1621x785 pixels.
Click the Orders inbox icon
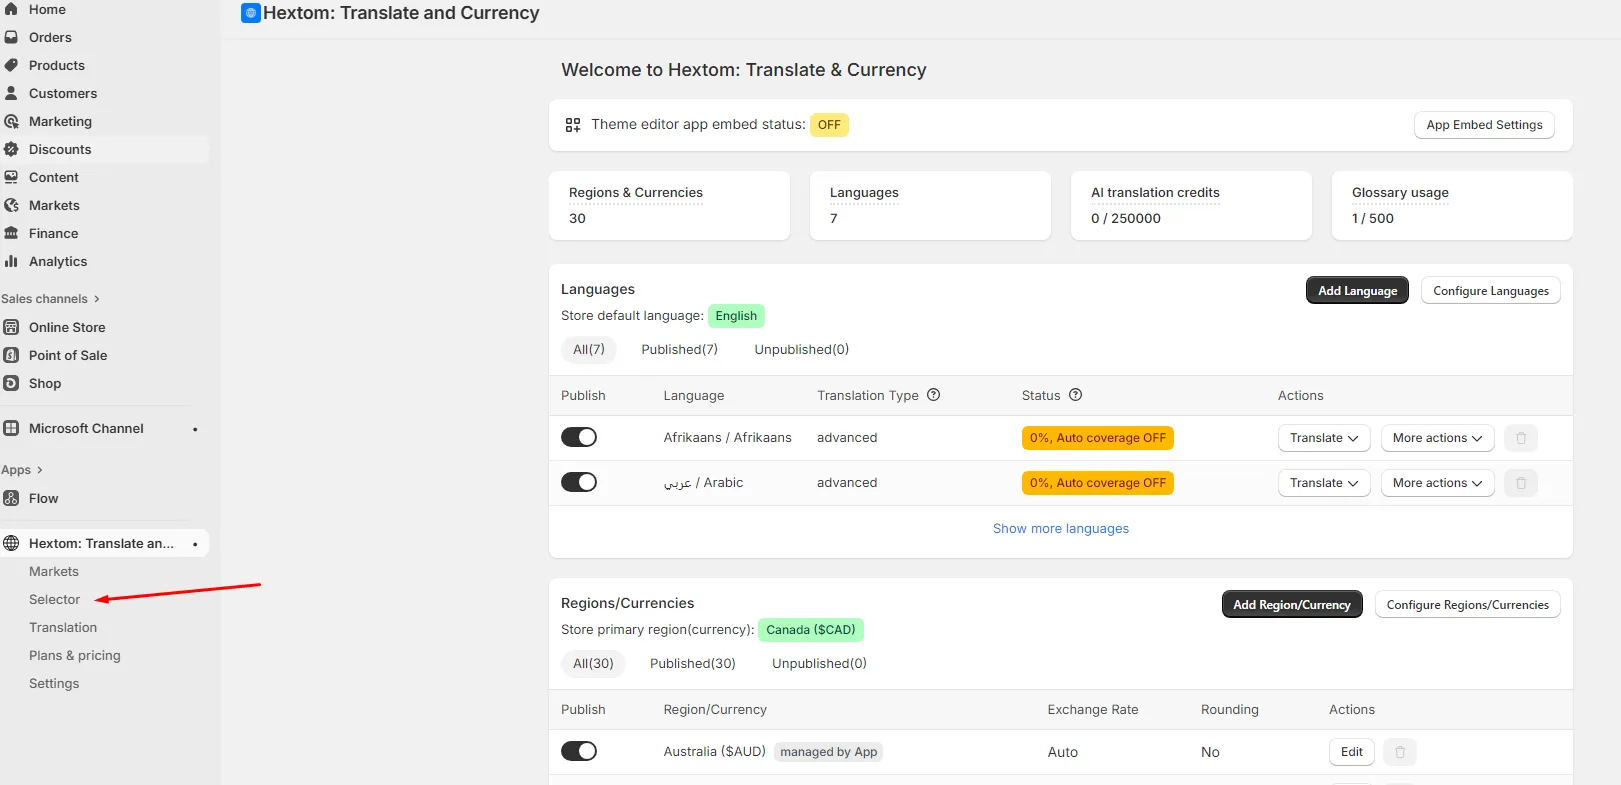coord(11,37)
